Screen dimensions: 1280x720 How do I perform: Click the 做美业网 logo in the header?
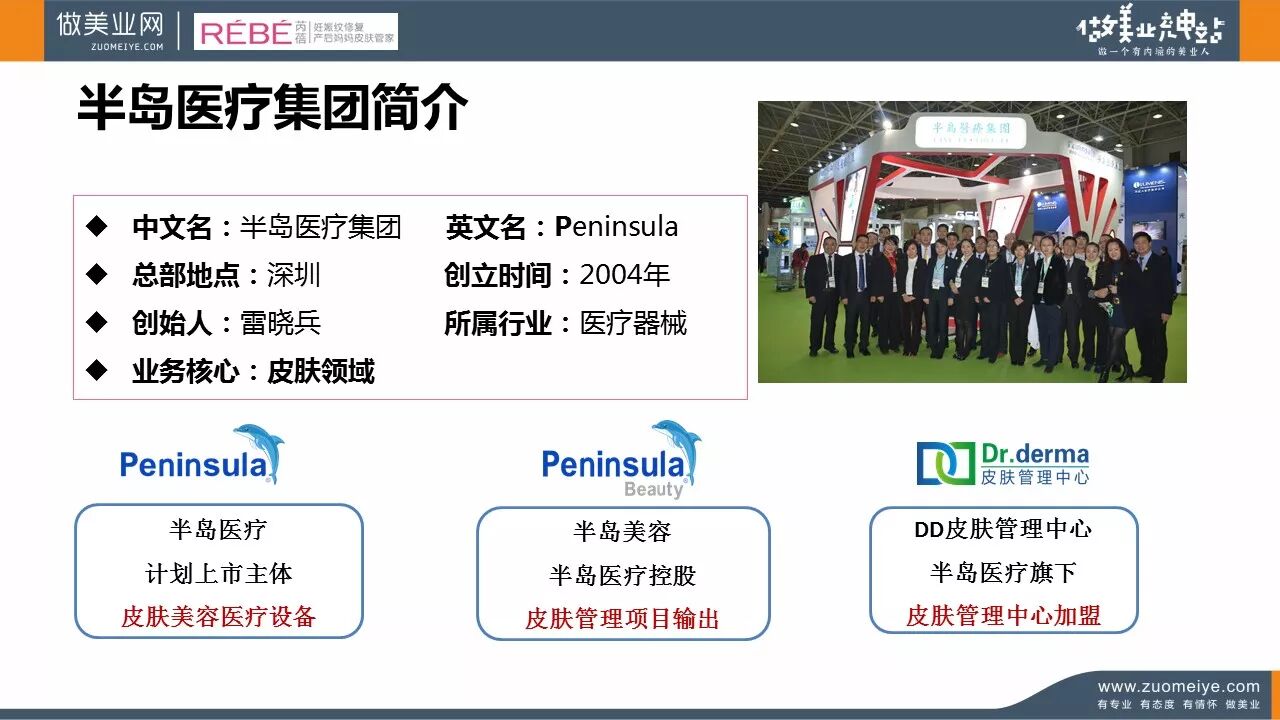(110, 30)
